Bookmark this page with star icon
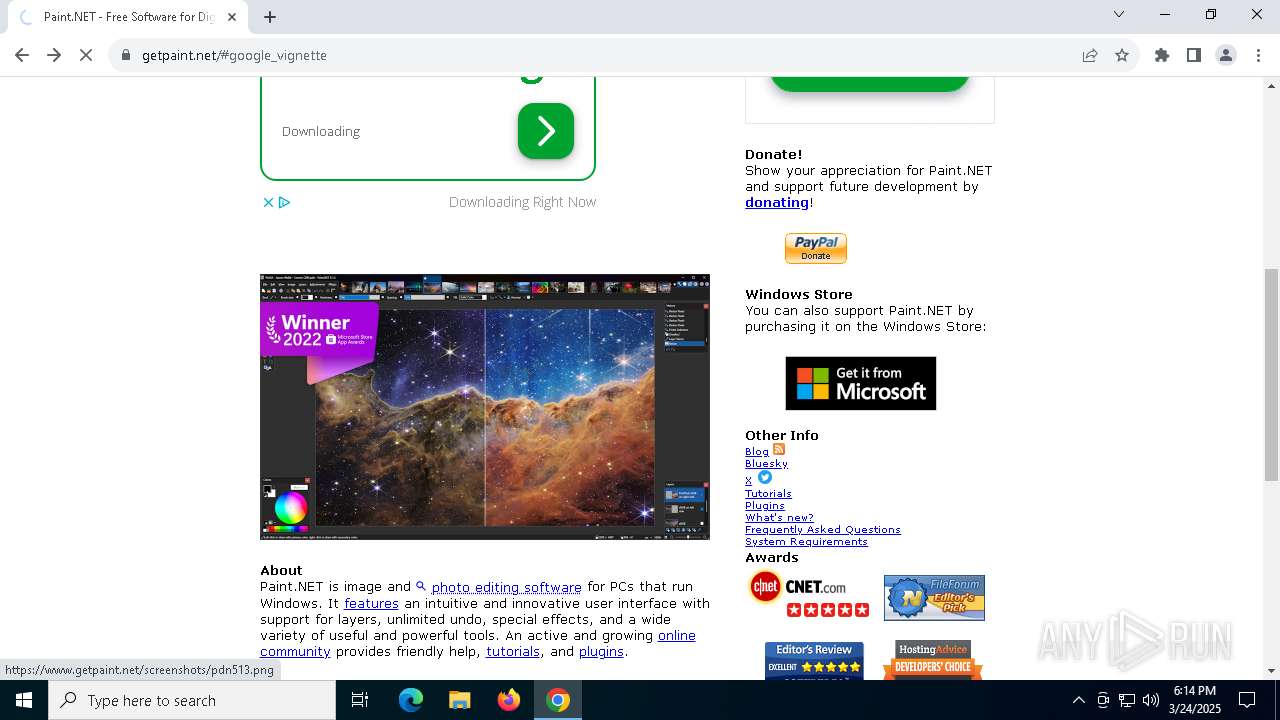Image resolution: width=1280 pixels, height=720 pixels. click(x=1122, y=55)
